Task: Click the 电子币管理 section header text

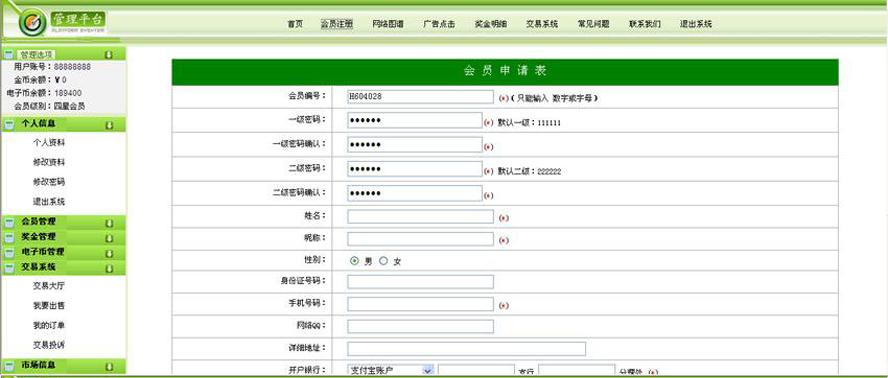Action: pos(43,252)
